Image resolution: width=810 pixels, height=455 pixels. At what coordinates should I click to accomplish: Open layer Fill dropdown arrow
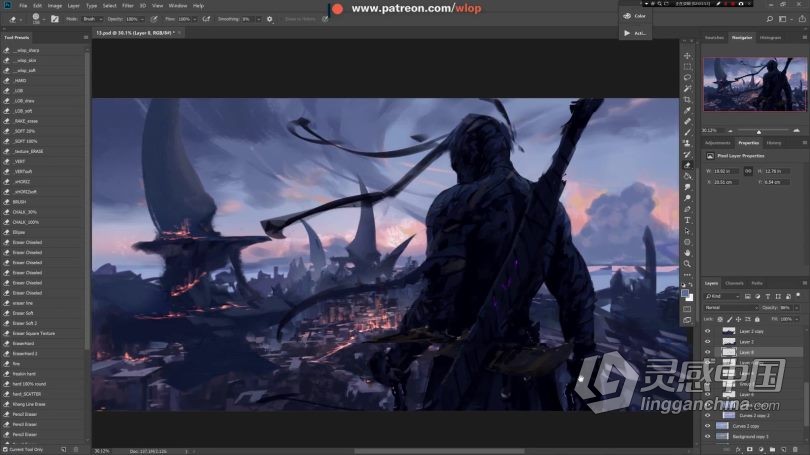point(797,319)
